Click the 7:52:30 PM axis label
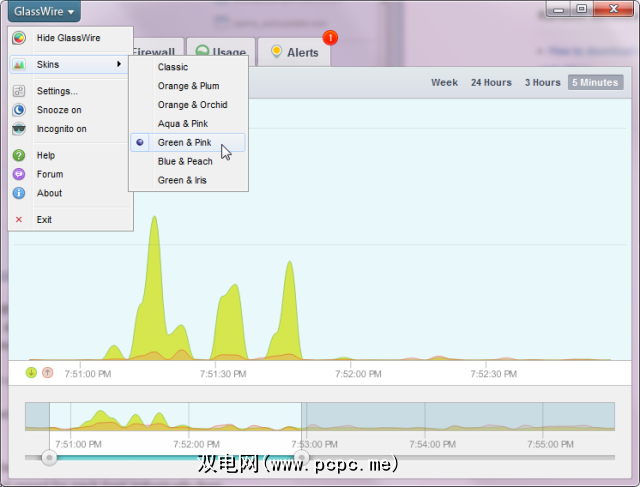 [493, 374]
